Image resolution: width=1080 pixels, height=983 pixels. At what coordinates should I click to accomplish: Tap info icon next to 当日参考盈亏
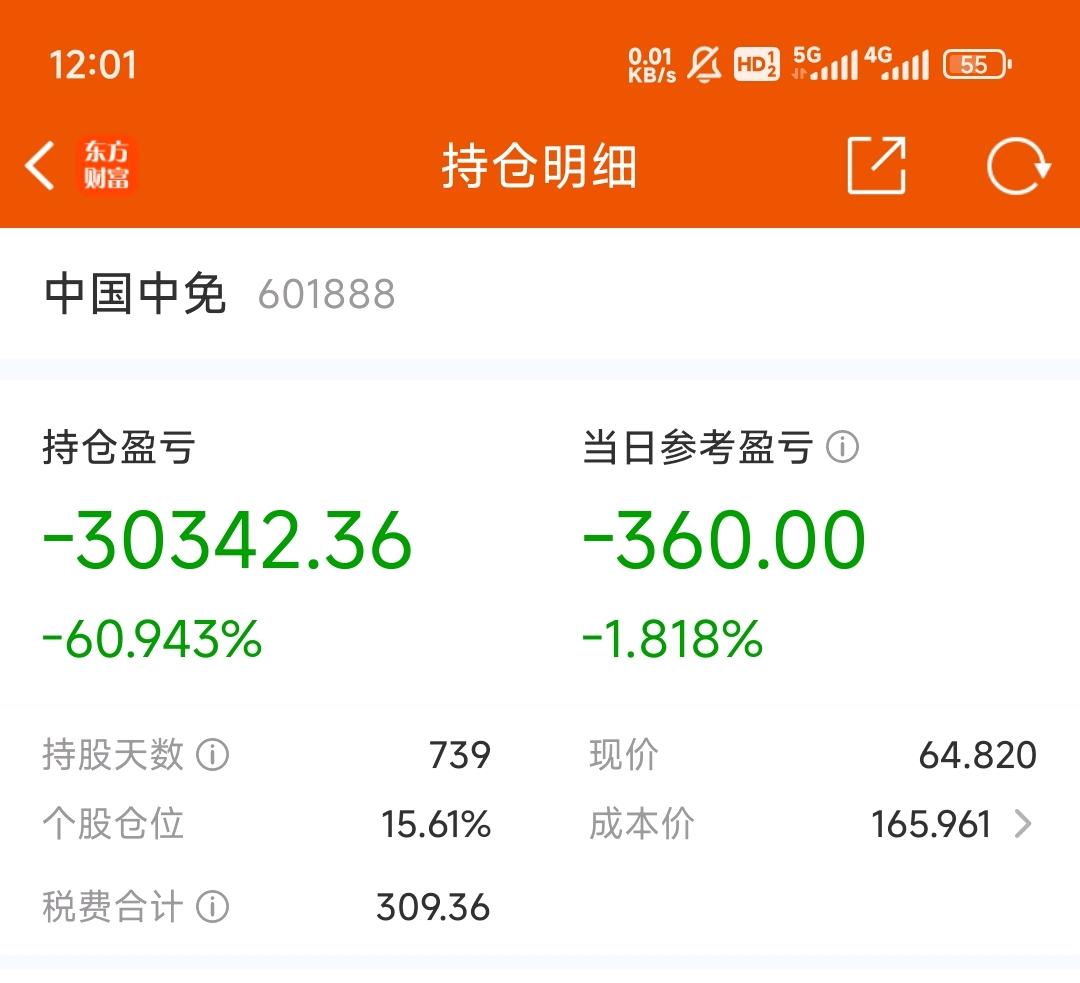tap(843, 448)
